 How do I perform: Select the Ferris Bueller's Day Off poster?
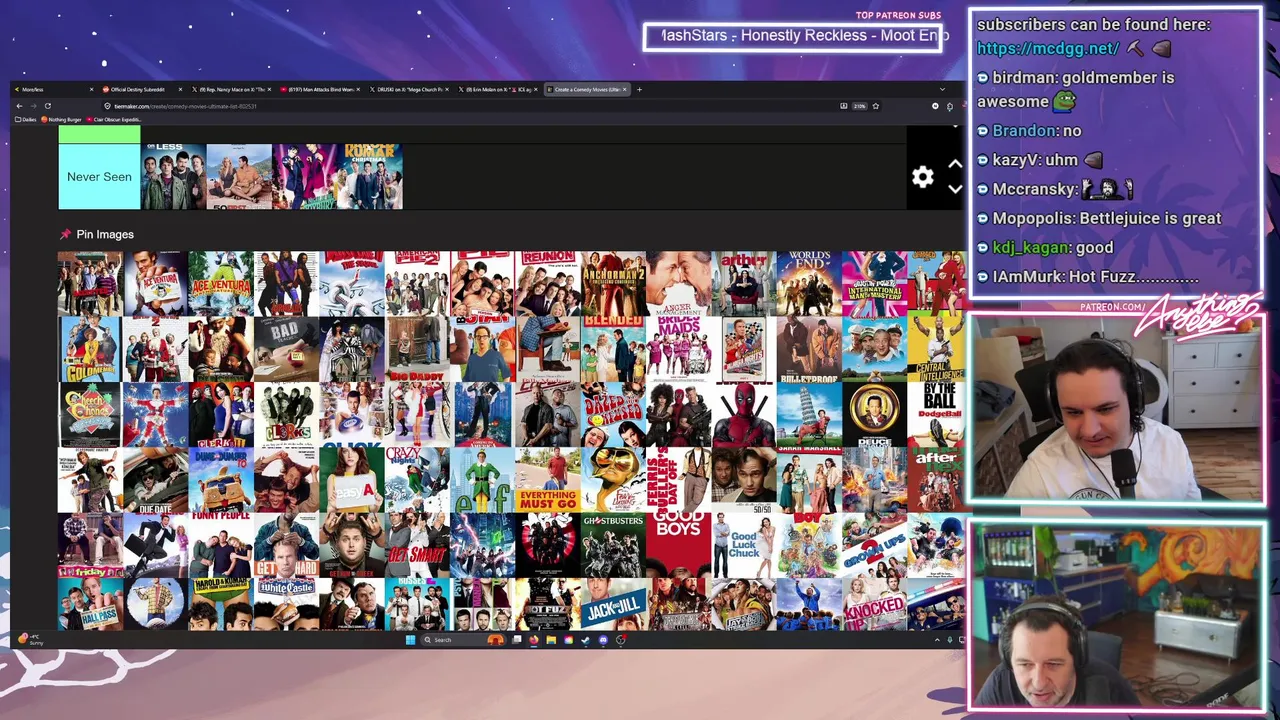pyautogui.click(x=678, y=479)
